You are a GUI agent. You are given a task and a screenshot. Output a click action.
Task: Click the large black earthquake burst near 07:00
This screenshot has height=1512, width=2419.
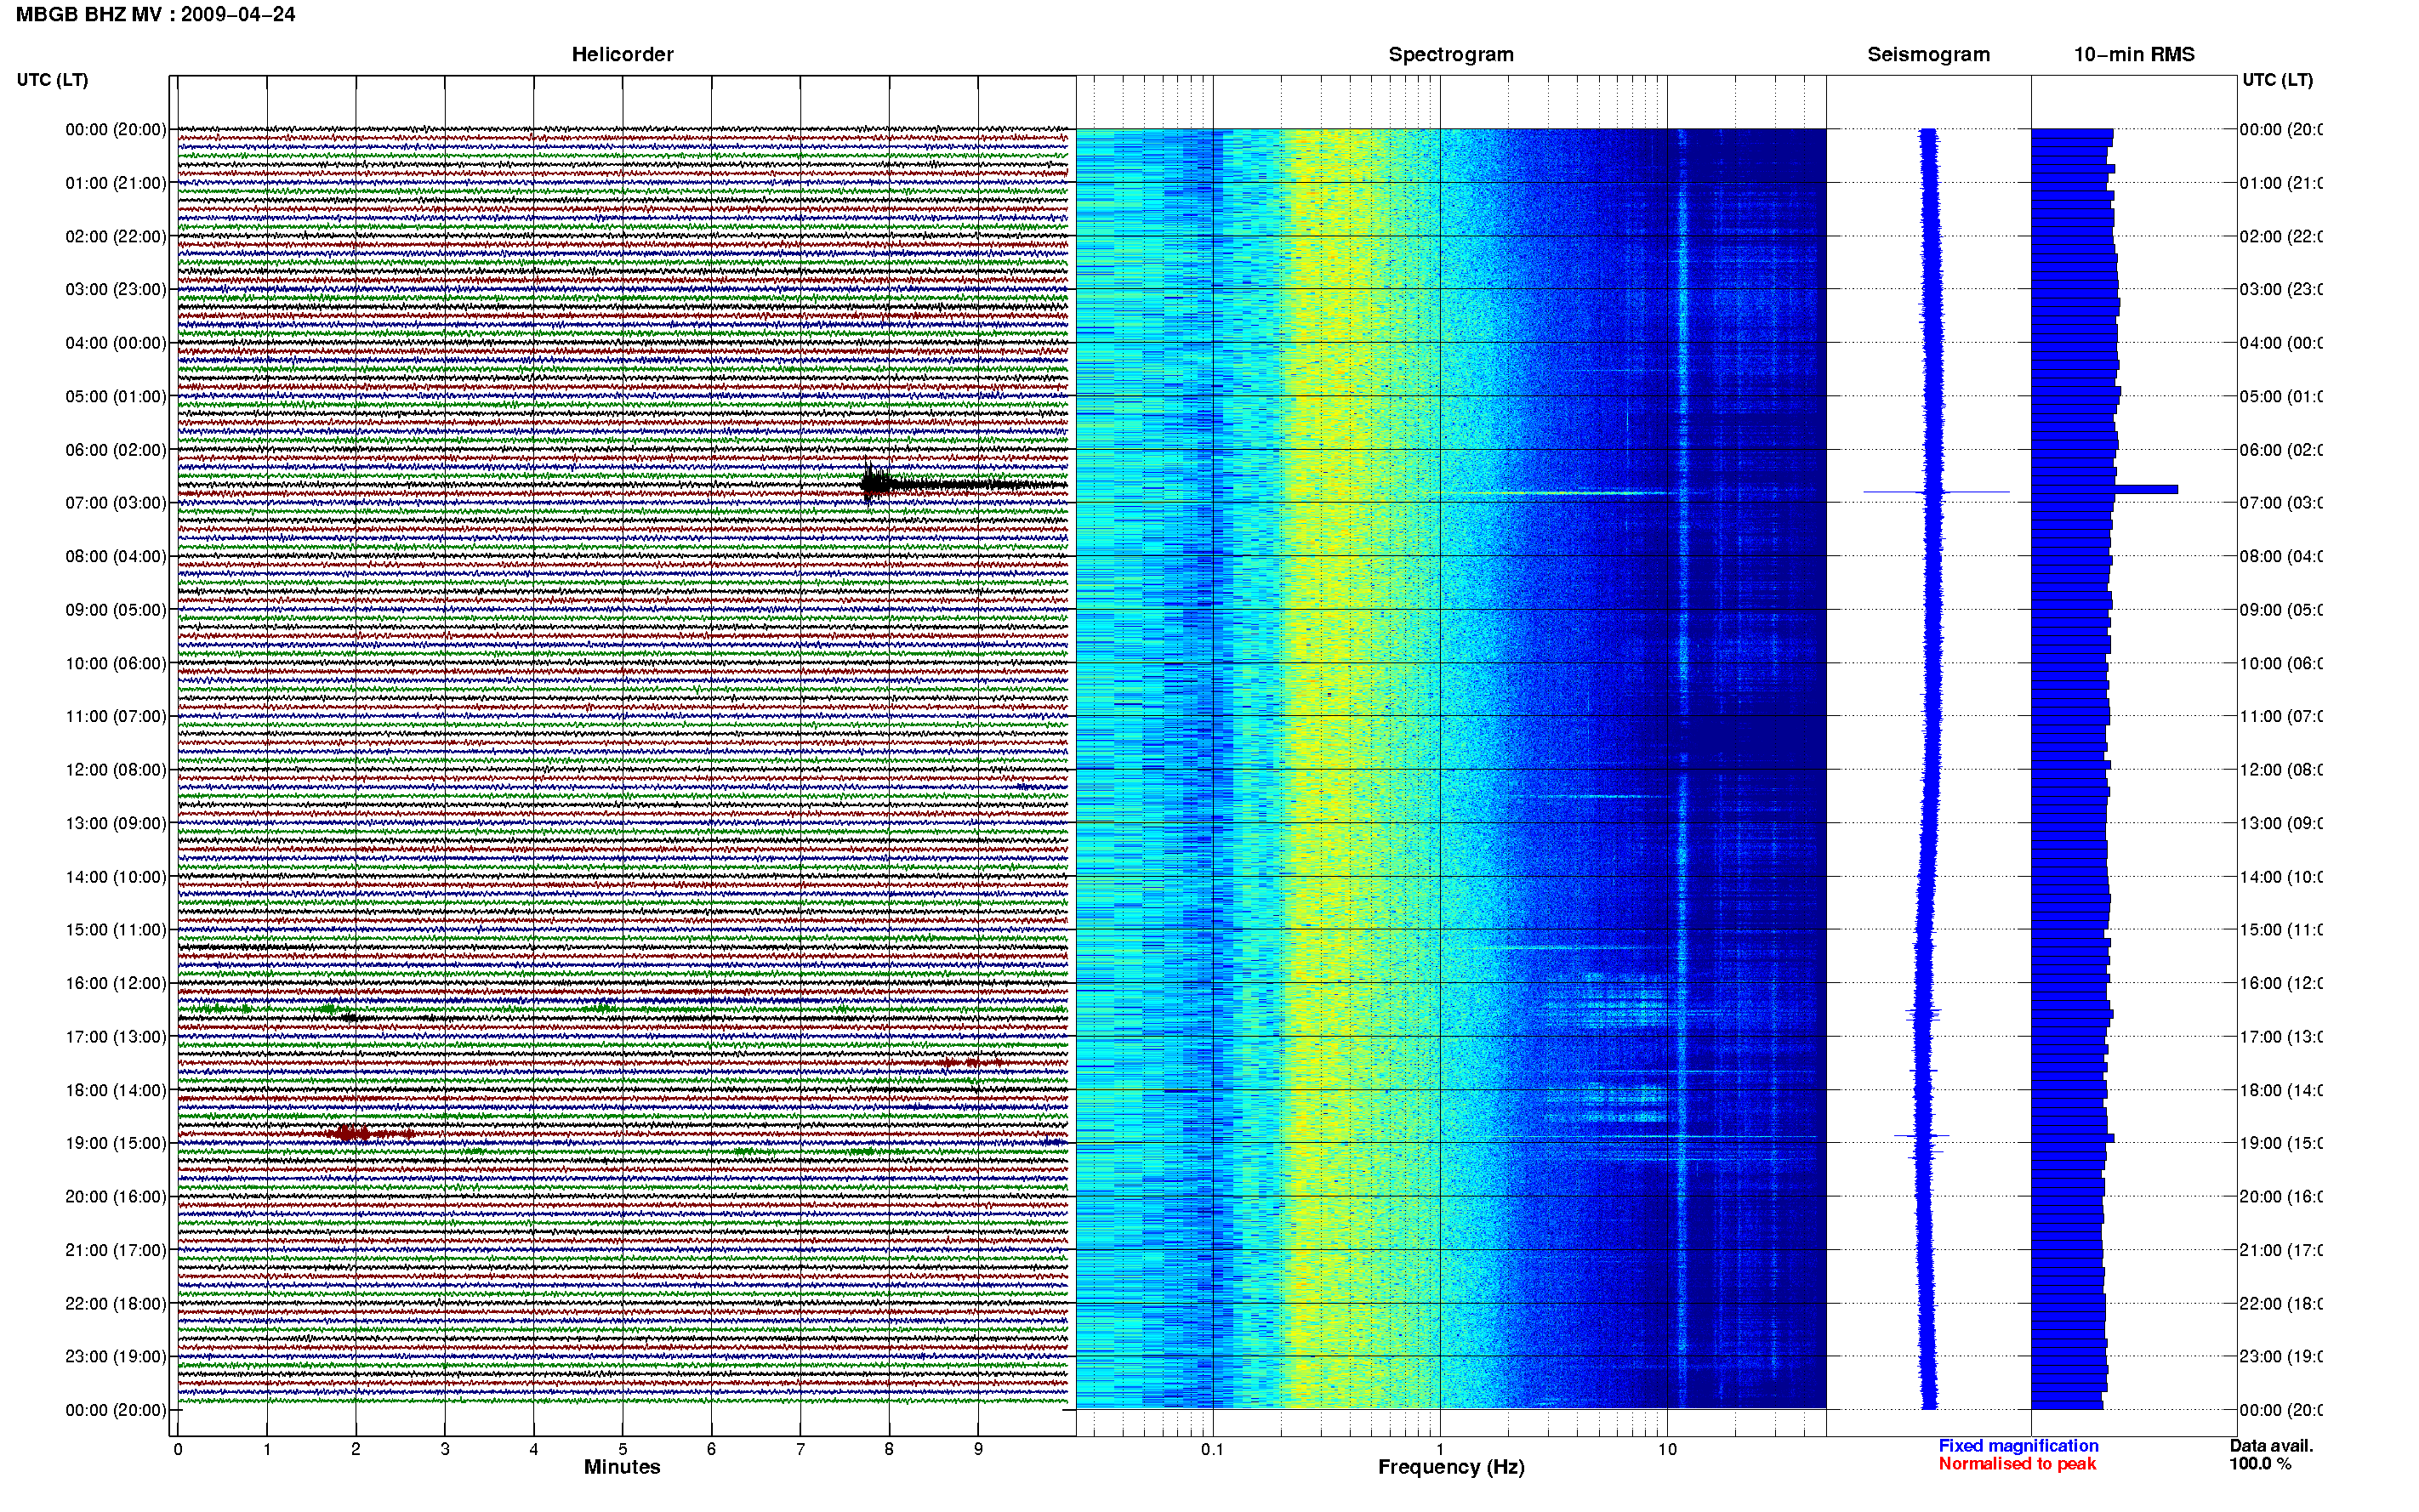coord(875,485)
